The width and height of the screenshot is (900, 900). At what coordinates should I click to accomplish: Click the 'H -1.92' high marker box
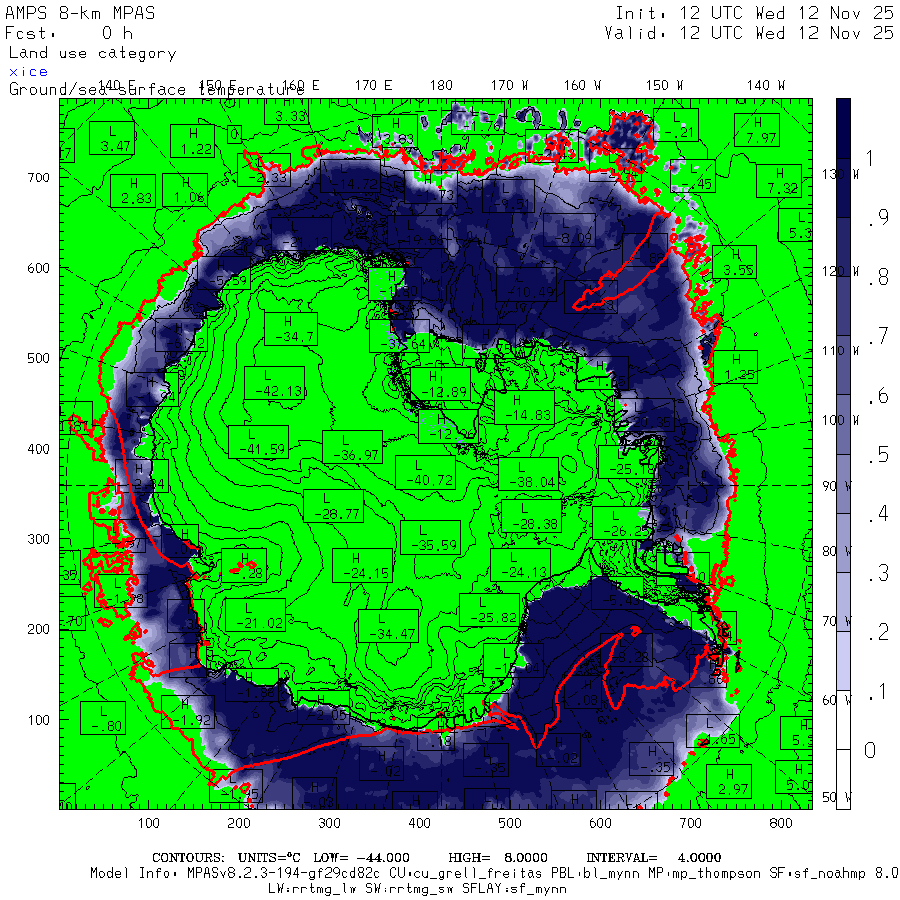pyautogui.click(x=188, y=712)
